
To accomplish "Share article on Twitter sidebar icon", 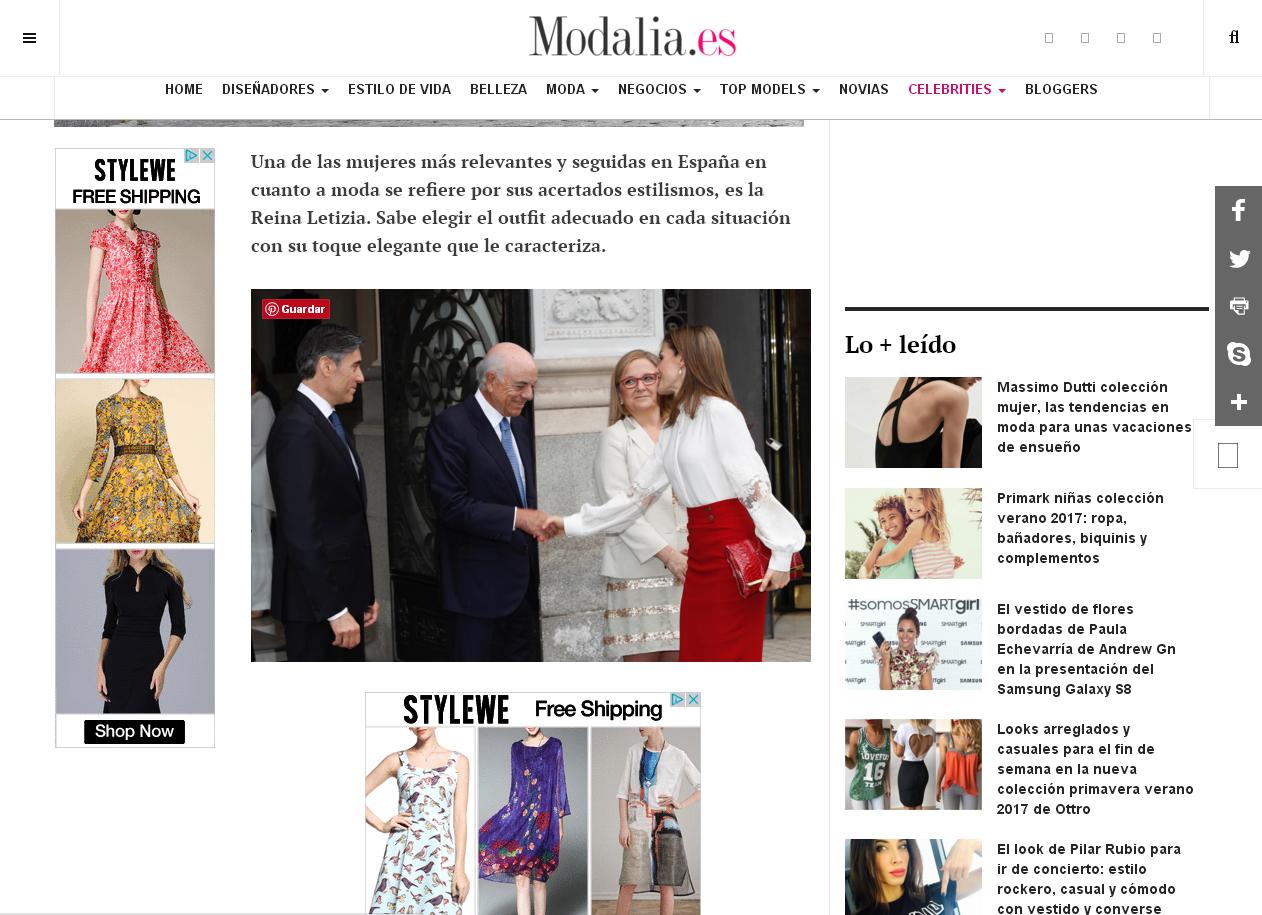I will click(x=1238, y=258).
